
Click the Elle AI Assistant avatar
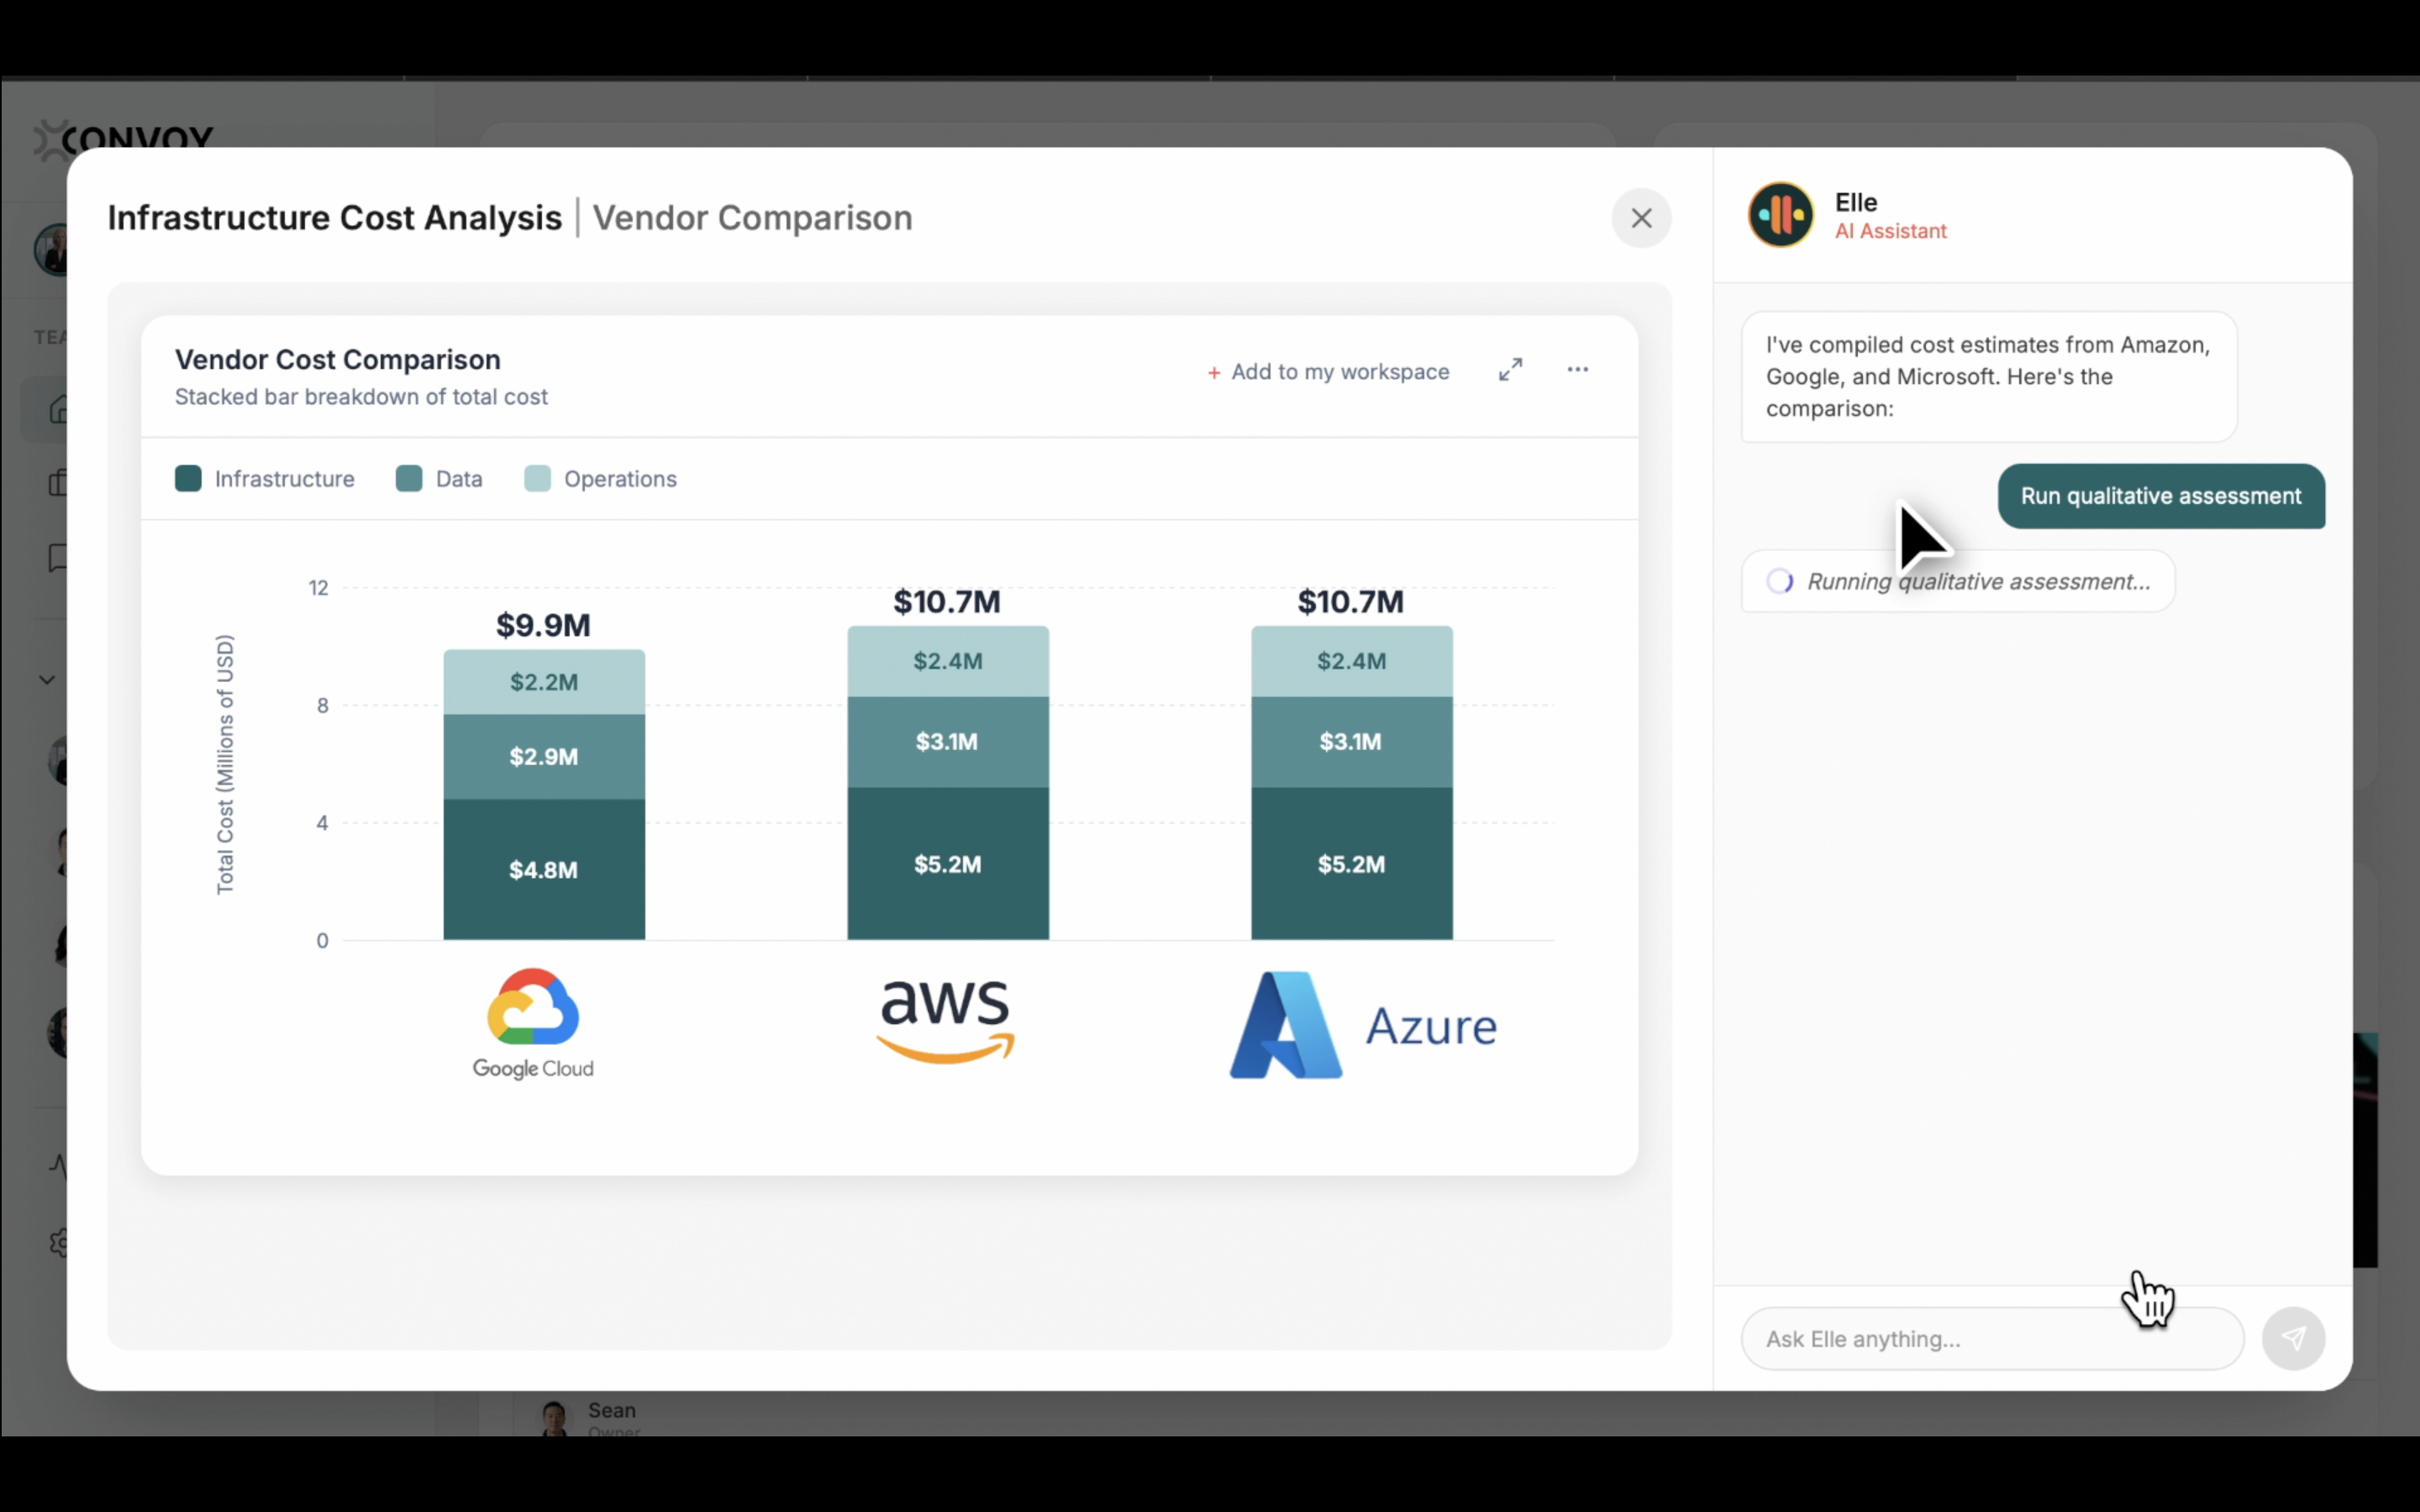[x=1780, y=215]
